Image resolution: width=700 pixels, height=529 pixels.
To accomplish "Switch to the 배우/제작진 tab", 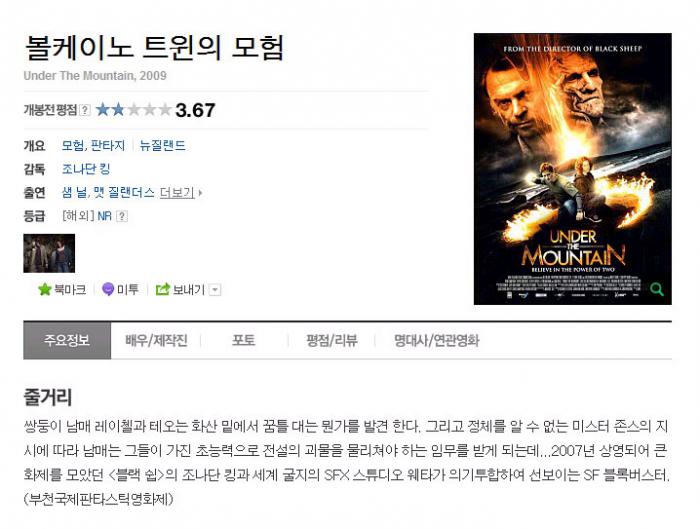I will 156,341.
